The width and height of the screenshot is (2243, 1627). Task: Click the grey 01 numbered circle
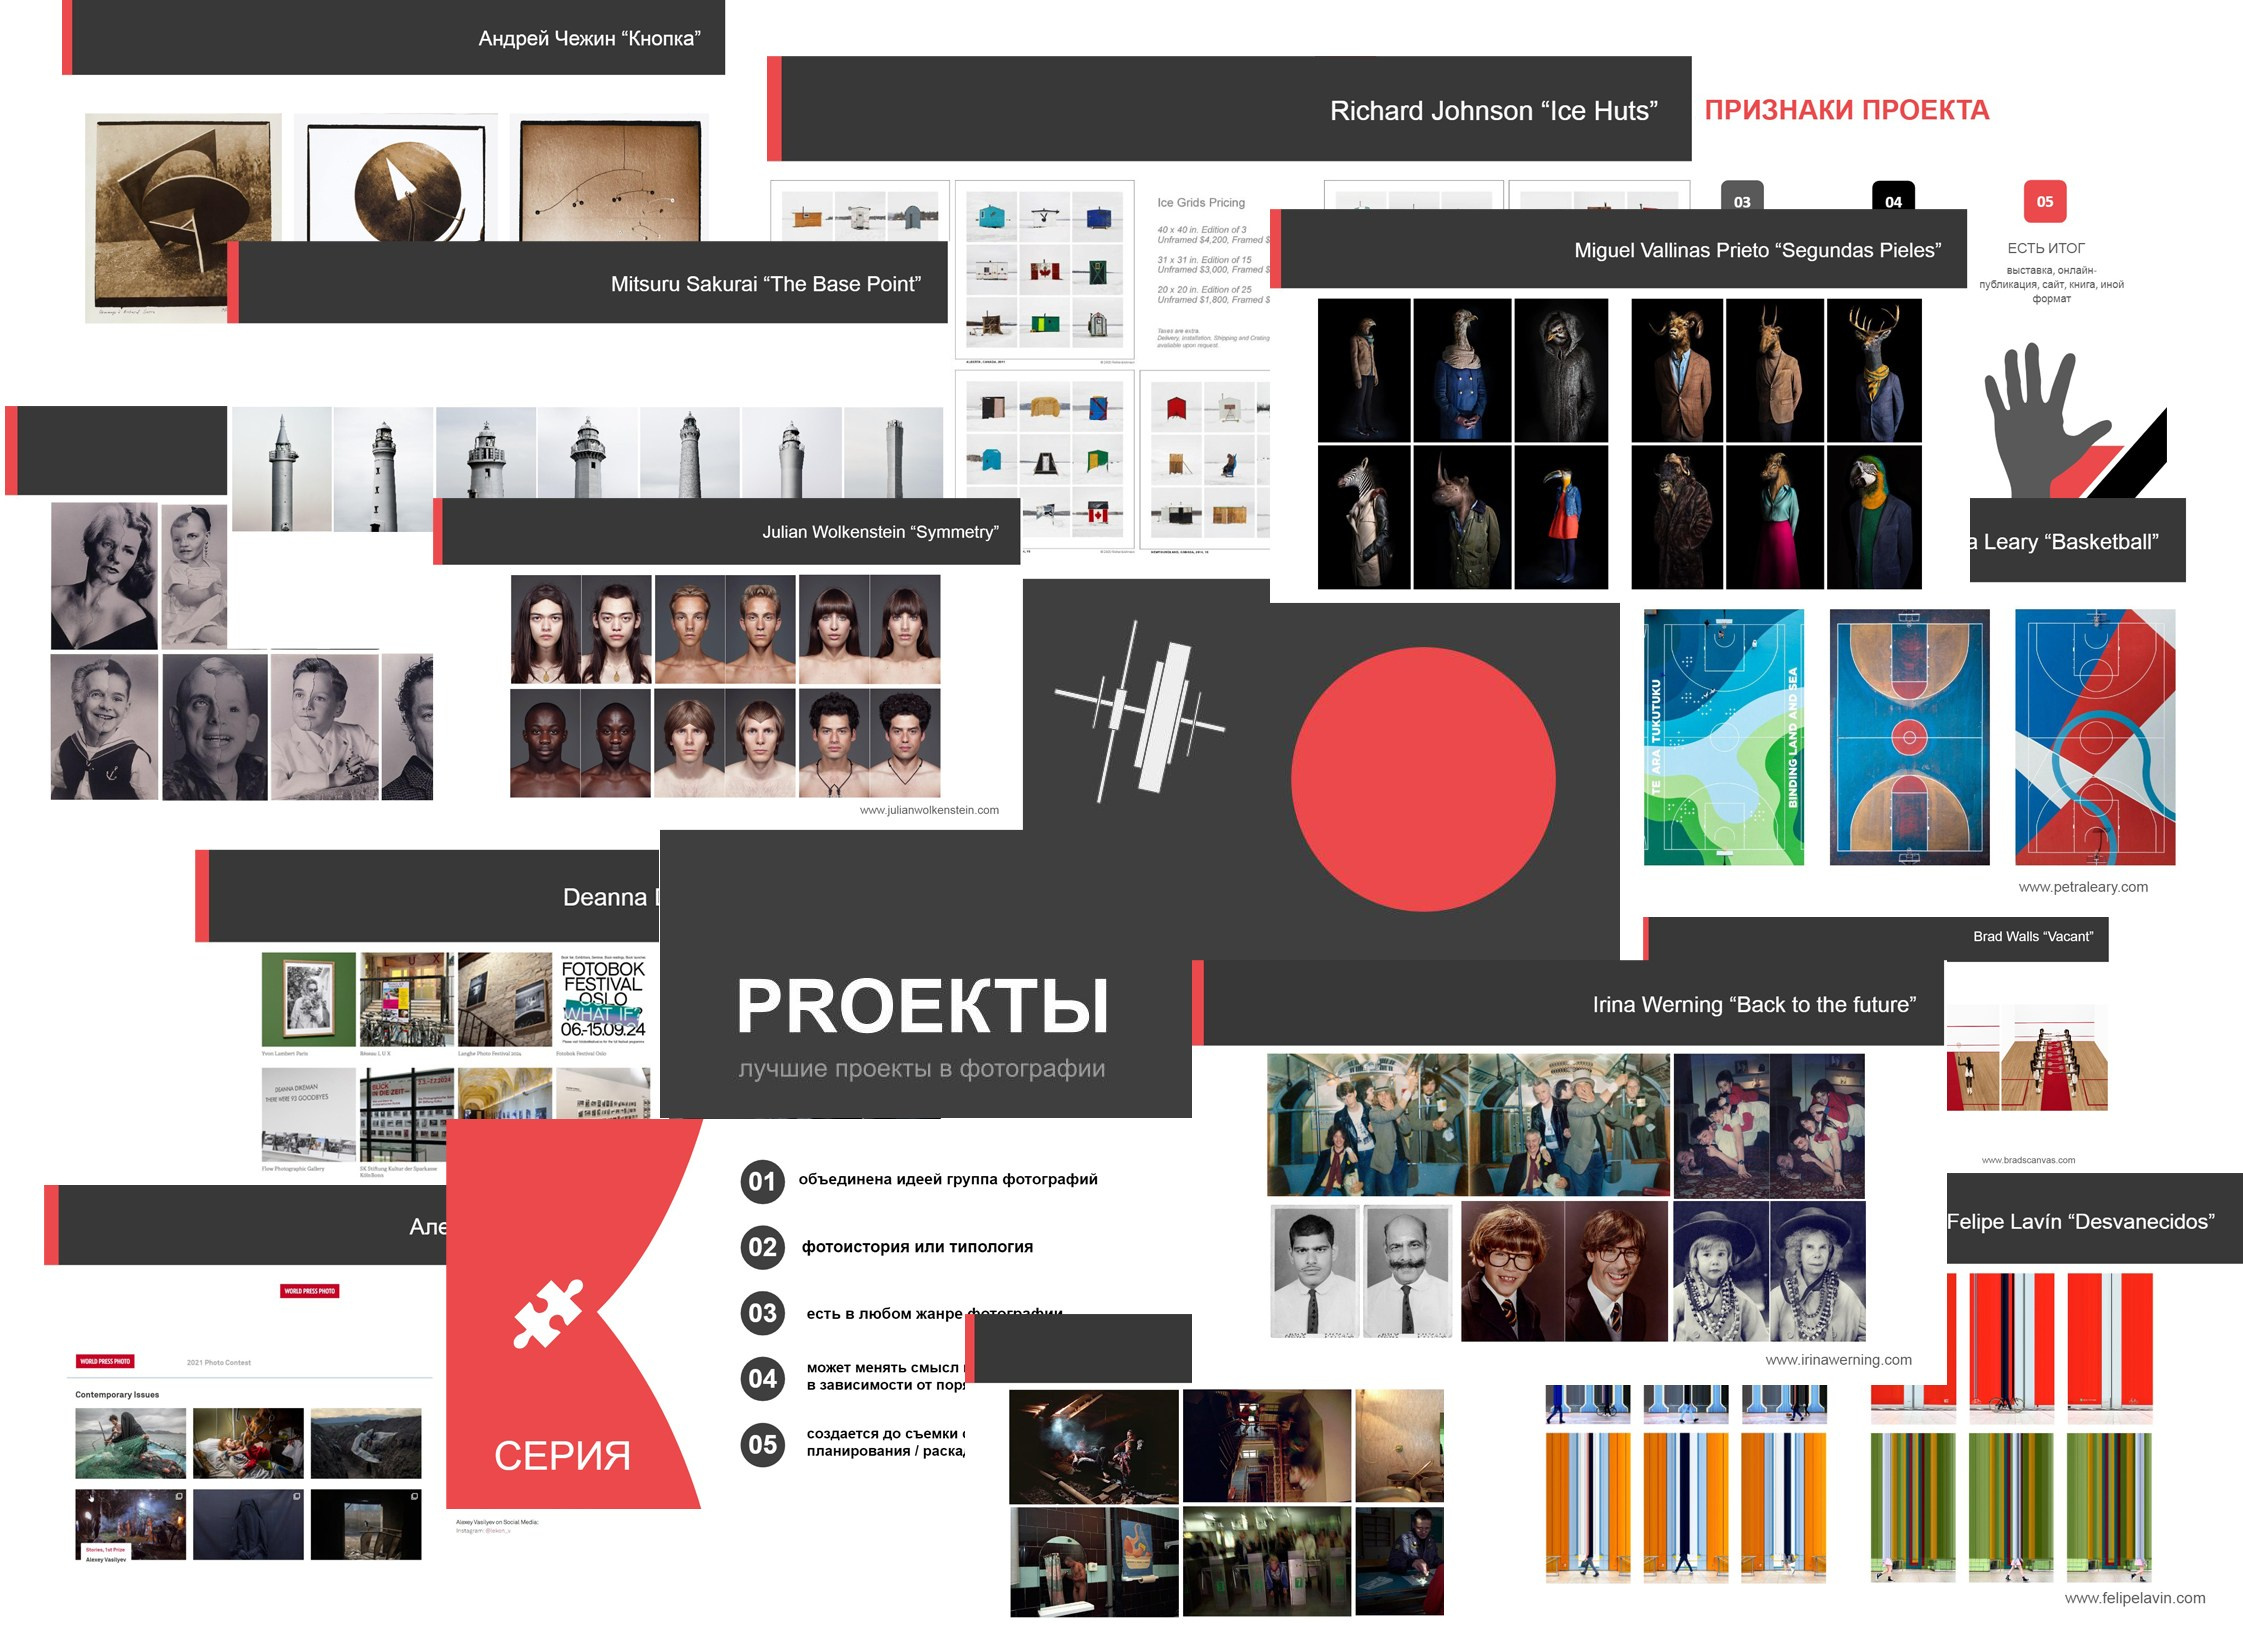tap(762, 1181)
